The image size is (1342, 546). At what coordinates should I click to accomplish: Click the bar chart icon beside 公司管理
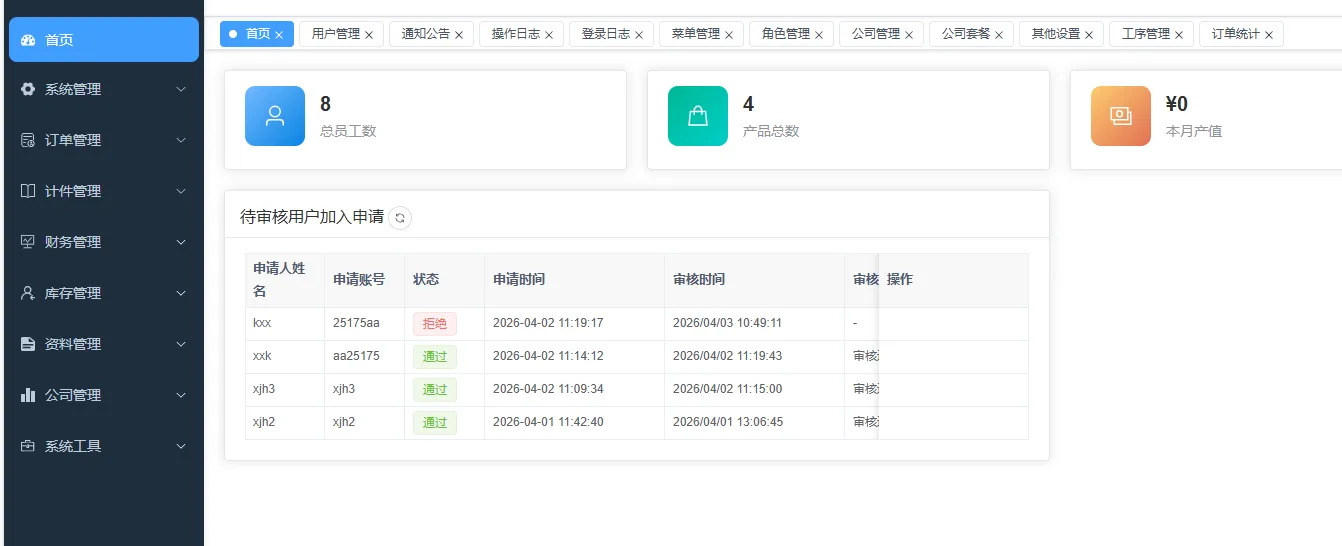click(28, 395)
